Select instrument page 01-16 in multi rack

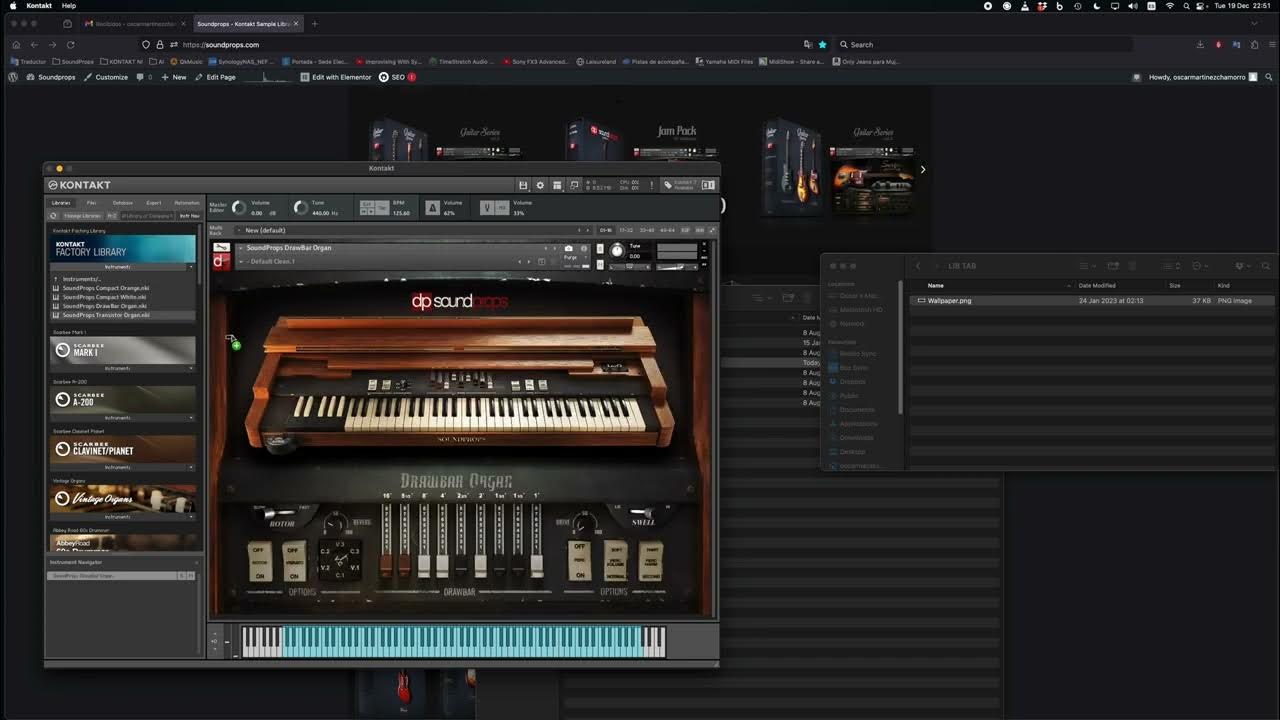(x=606, y=230)
